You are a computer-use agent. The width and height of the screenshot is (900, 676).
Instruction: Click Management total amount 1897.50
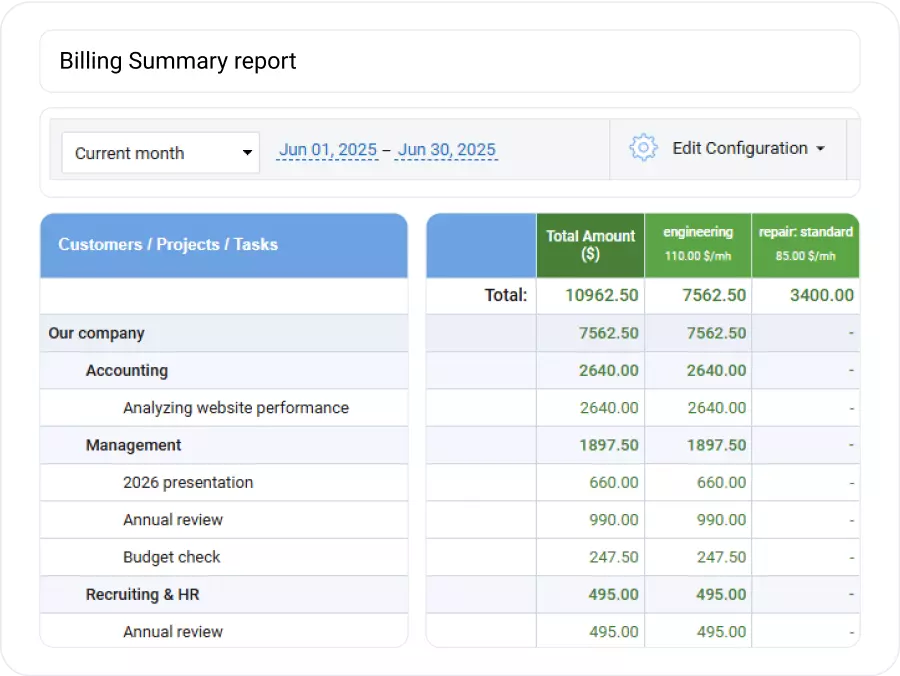tap(608, 445)
